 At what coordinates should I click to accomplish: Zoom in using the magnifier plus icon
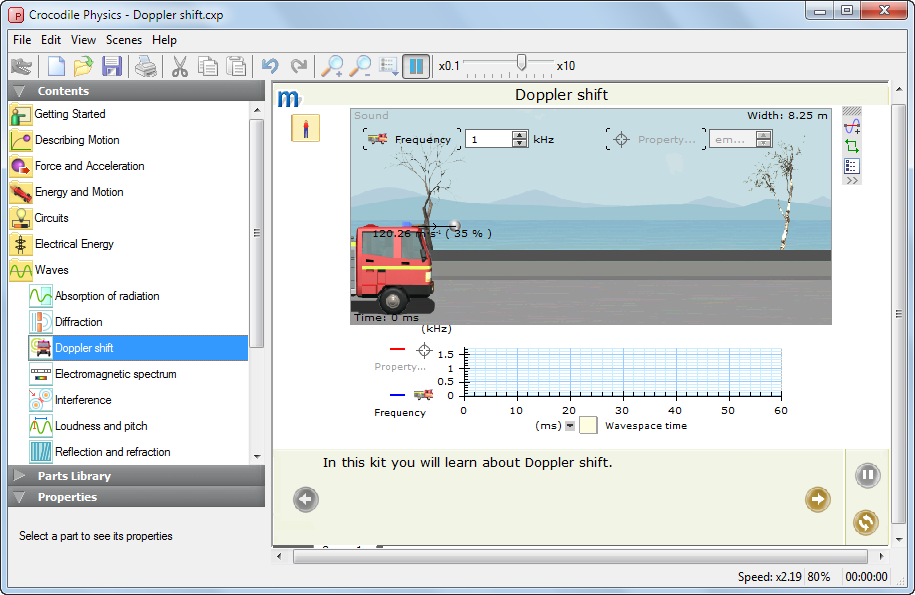coord(332,66)
